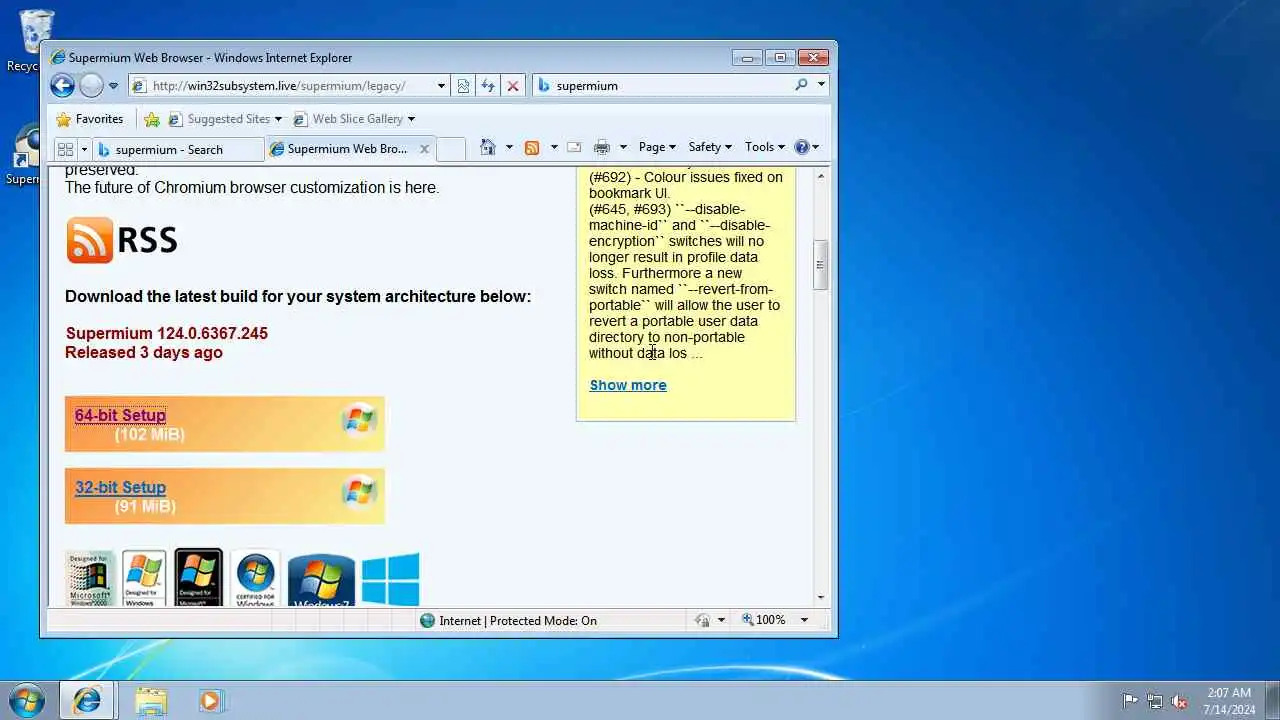Click the Windows 7 logo badge
1280x720 pixels.
pyautogui.click(x=321, y=580)
